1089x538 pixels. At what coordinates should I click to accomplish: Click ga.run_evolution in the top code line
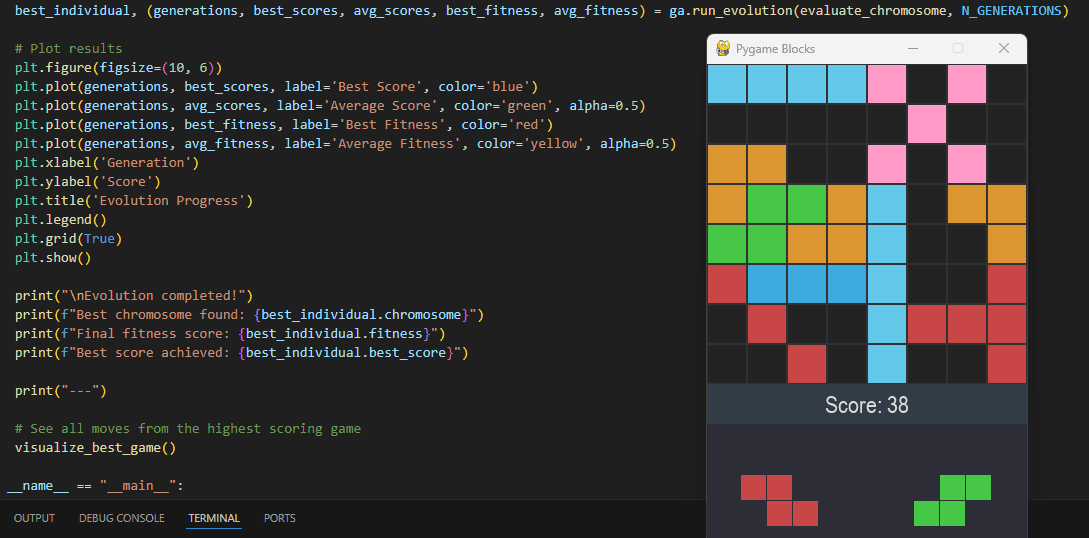pyautogui.click(x=732, y=11)
